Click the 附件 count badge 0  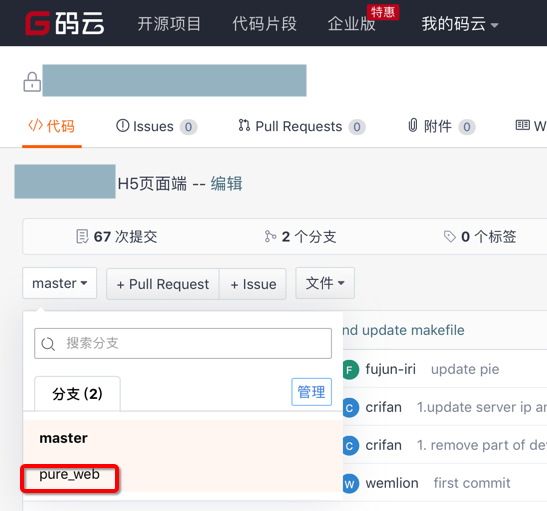[x=467, y=127]
